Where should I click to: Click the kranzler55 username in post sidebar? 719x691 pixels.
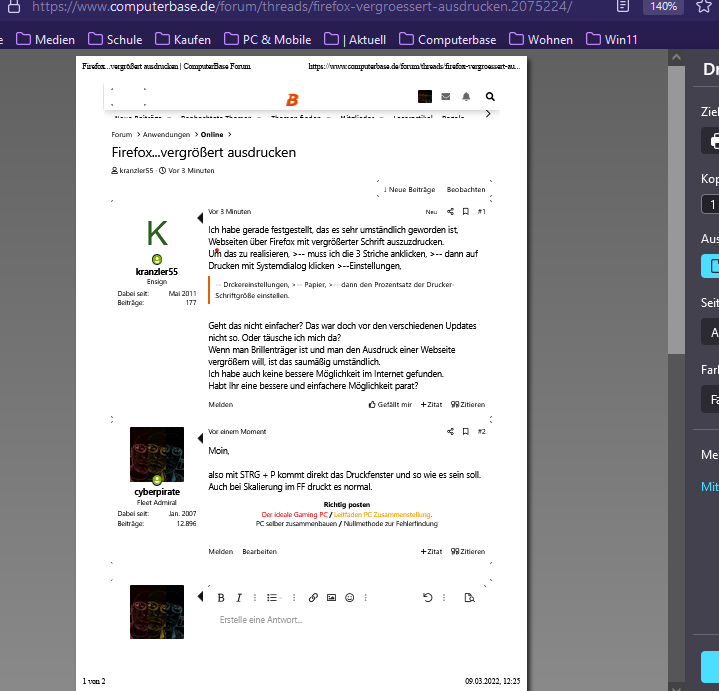coord(157,271)
